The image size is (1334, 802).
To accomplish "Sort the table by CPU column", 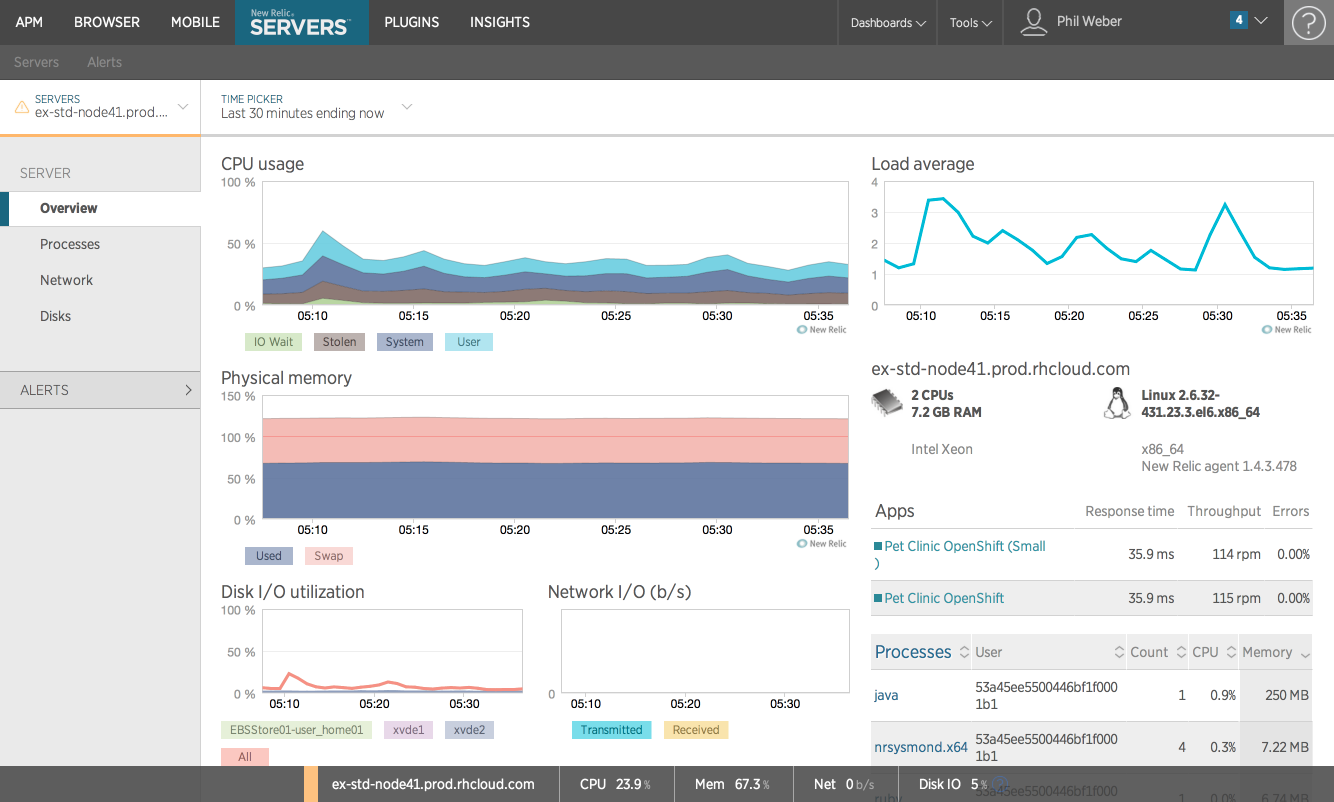I will coord(1214,652).
